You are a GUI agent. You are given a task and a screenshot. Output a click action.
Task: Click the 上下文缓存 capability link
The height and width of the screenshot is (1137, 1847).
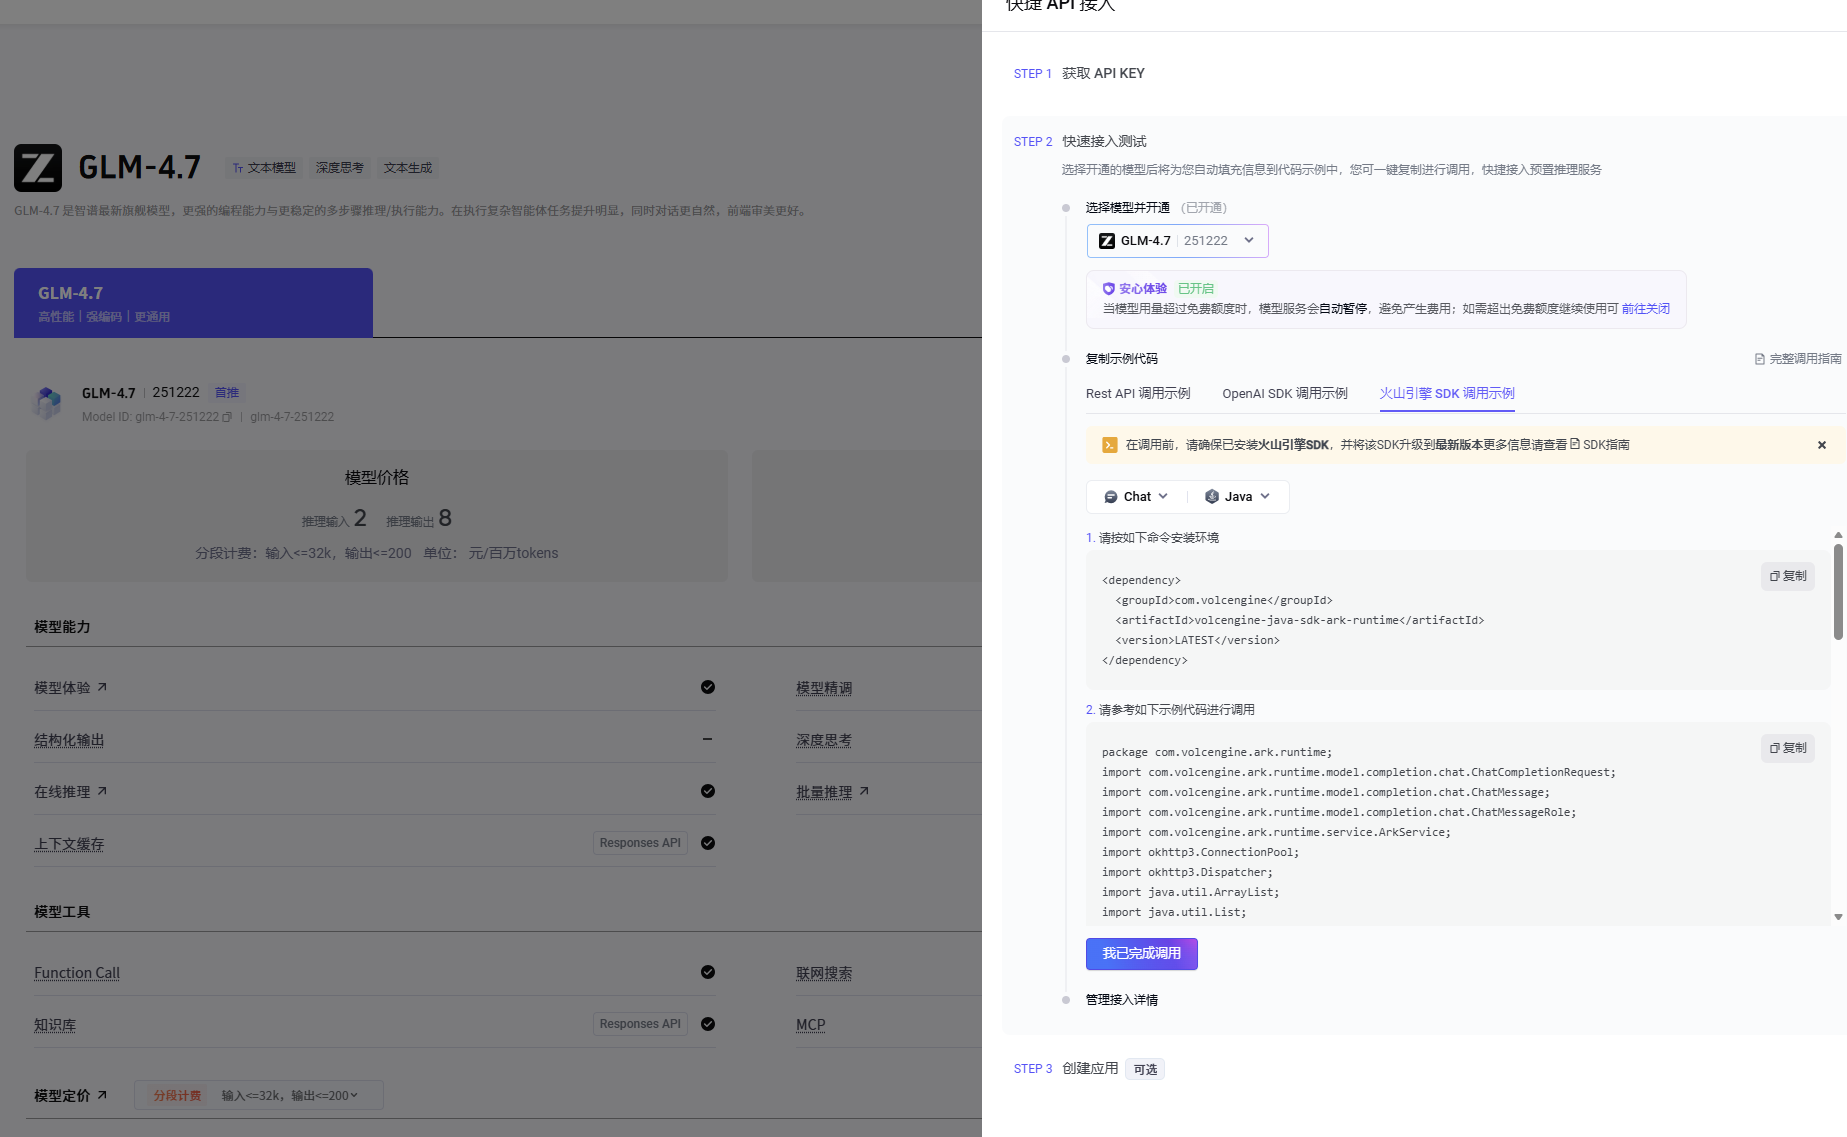[69, 844]
